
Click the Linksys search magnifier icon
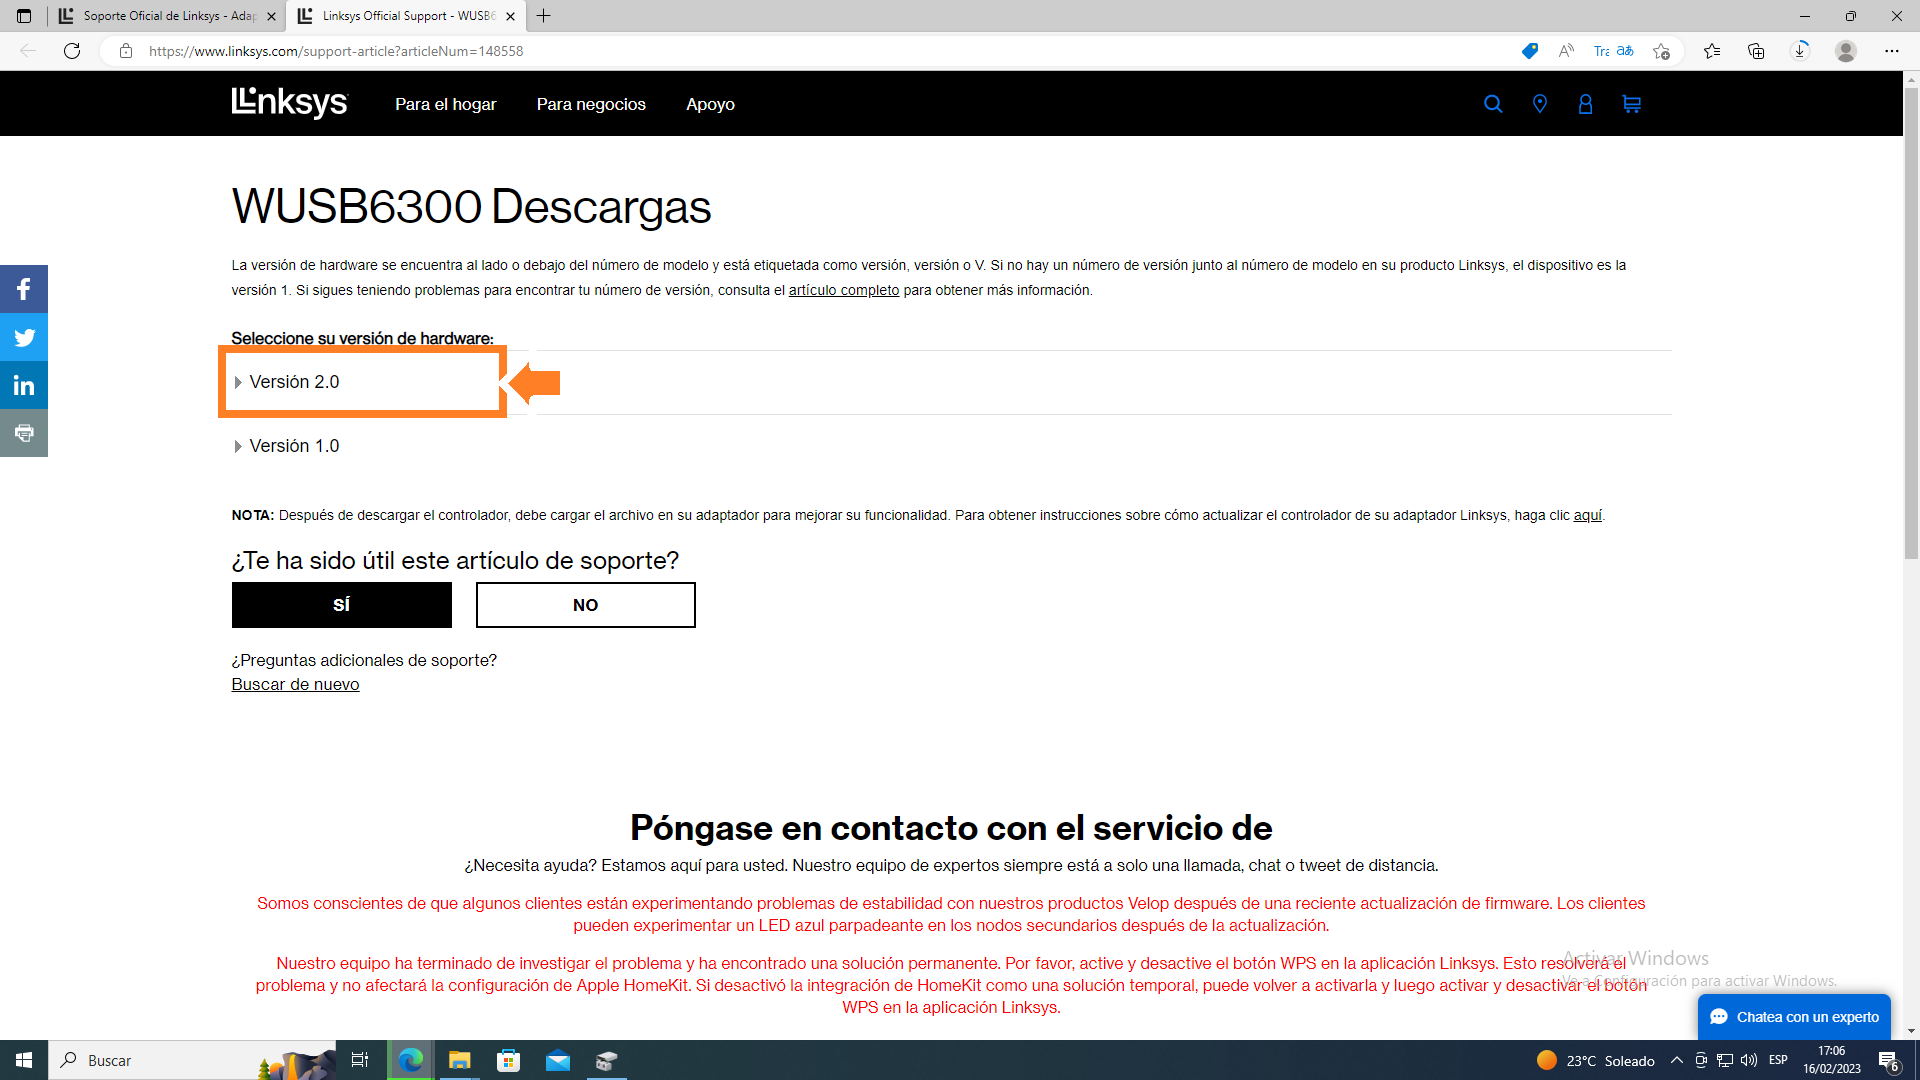(1493, 104)
